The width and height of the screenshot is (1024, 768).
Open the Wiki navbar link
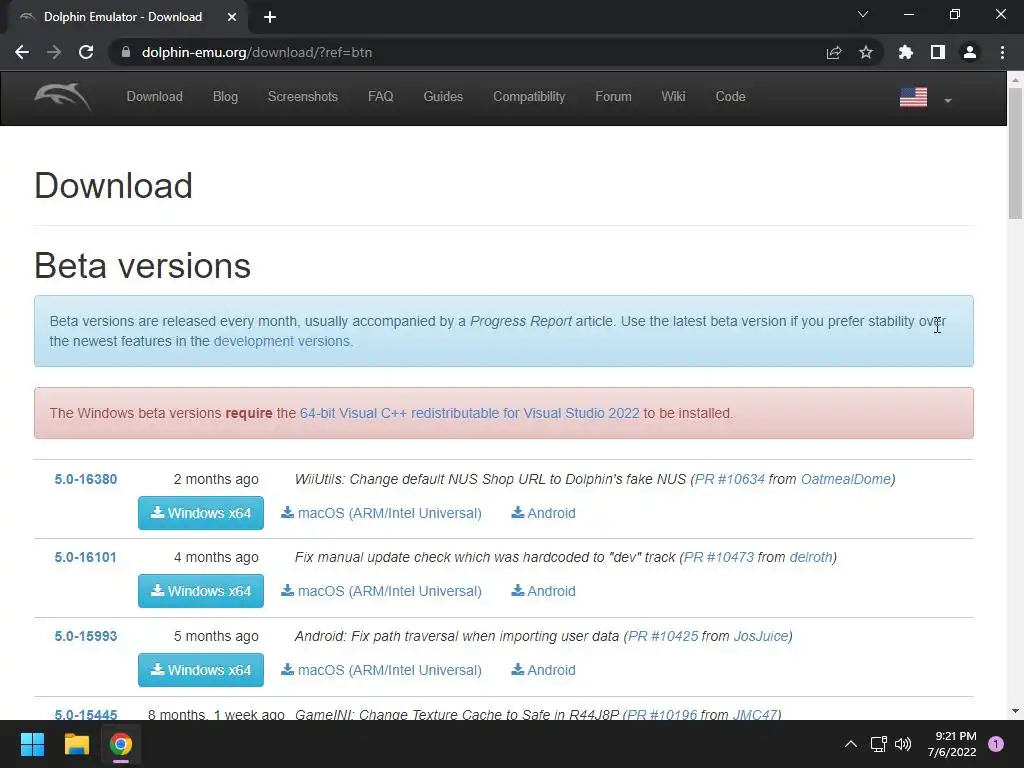673,97
